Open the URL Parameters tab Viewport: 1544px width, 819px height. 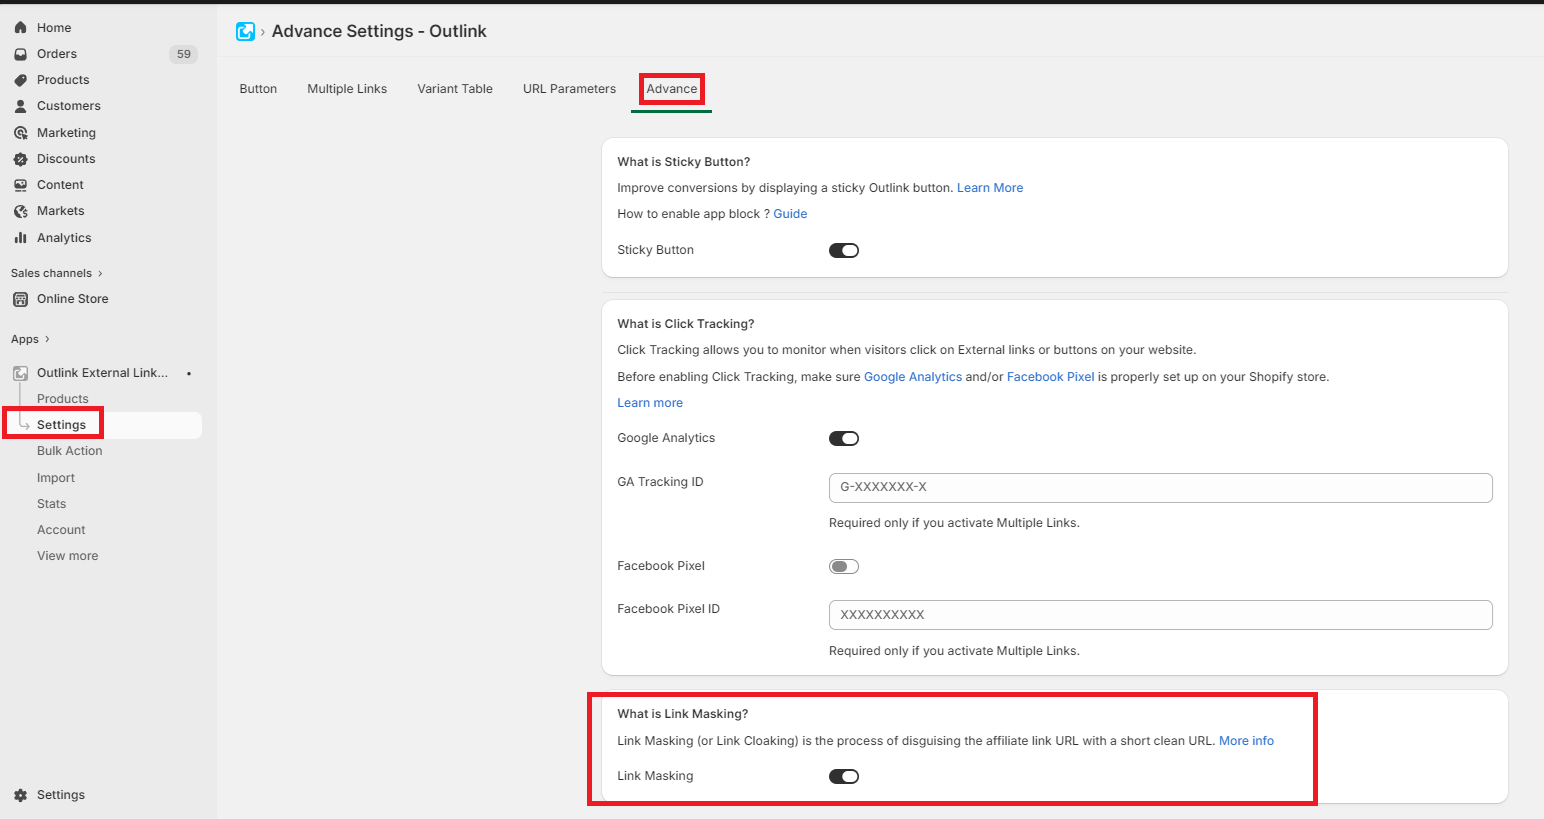(569, 89)
